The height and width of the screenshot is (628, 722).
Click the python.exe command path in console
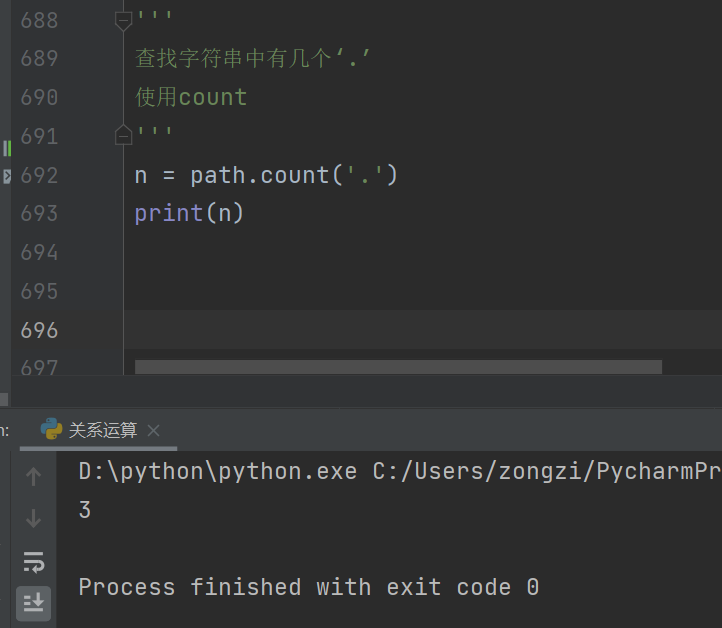point(217,471)
